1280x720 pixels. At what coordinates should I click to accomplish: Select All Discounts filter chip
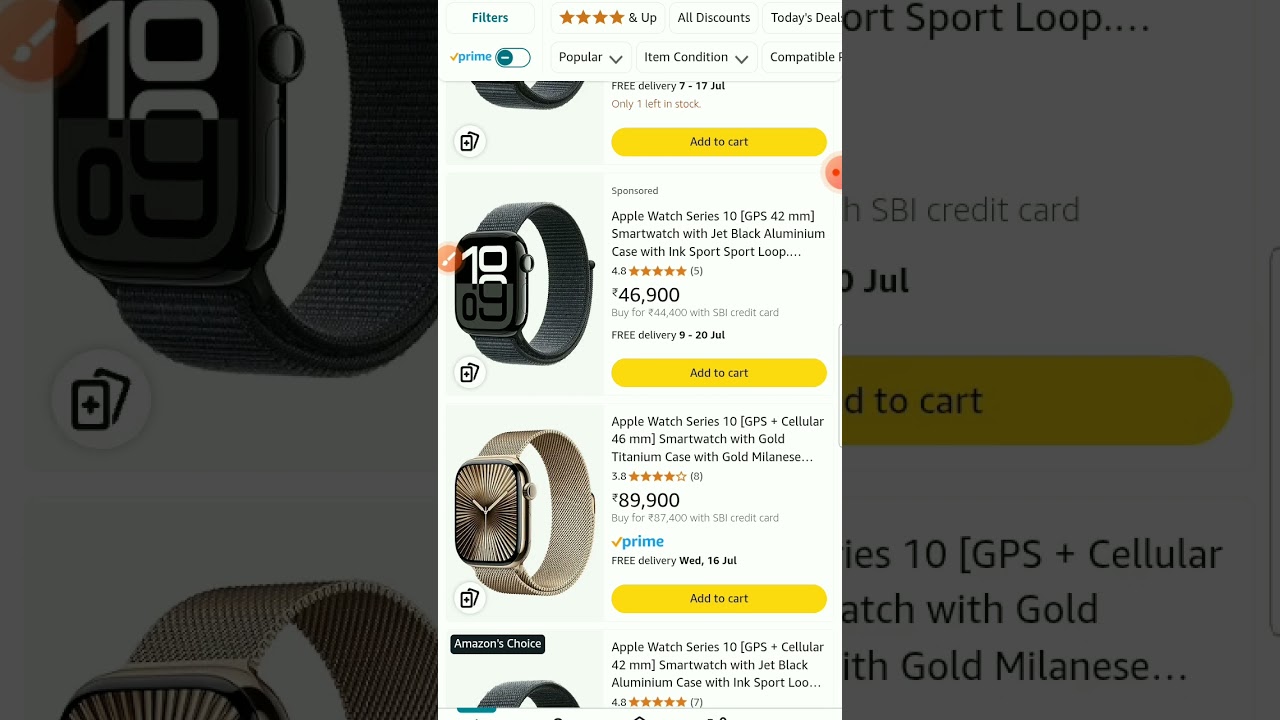click(x=713, y=18)
